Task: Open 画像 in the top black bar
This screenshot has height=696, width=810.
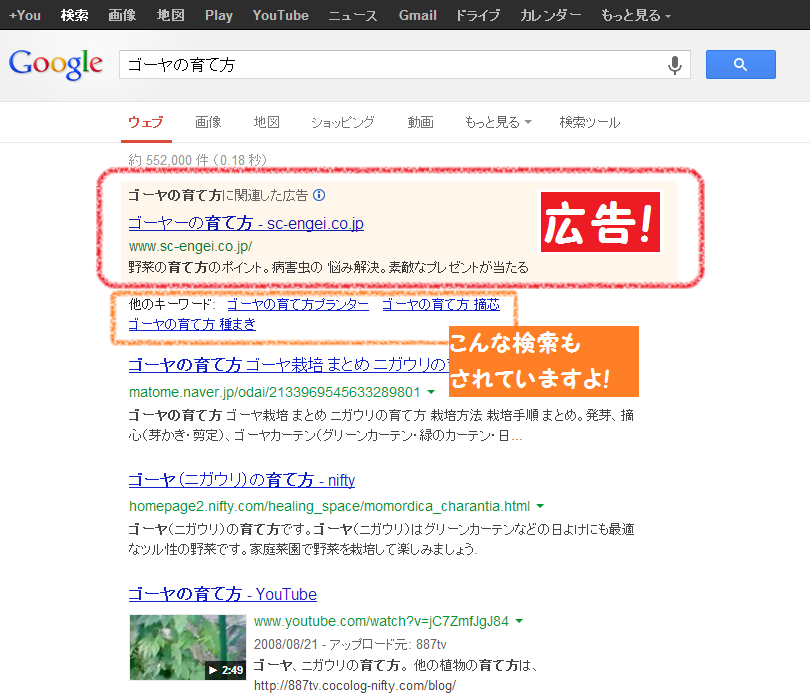Action: [x=122, y=16]
